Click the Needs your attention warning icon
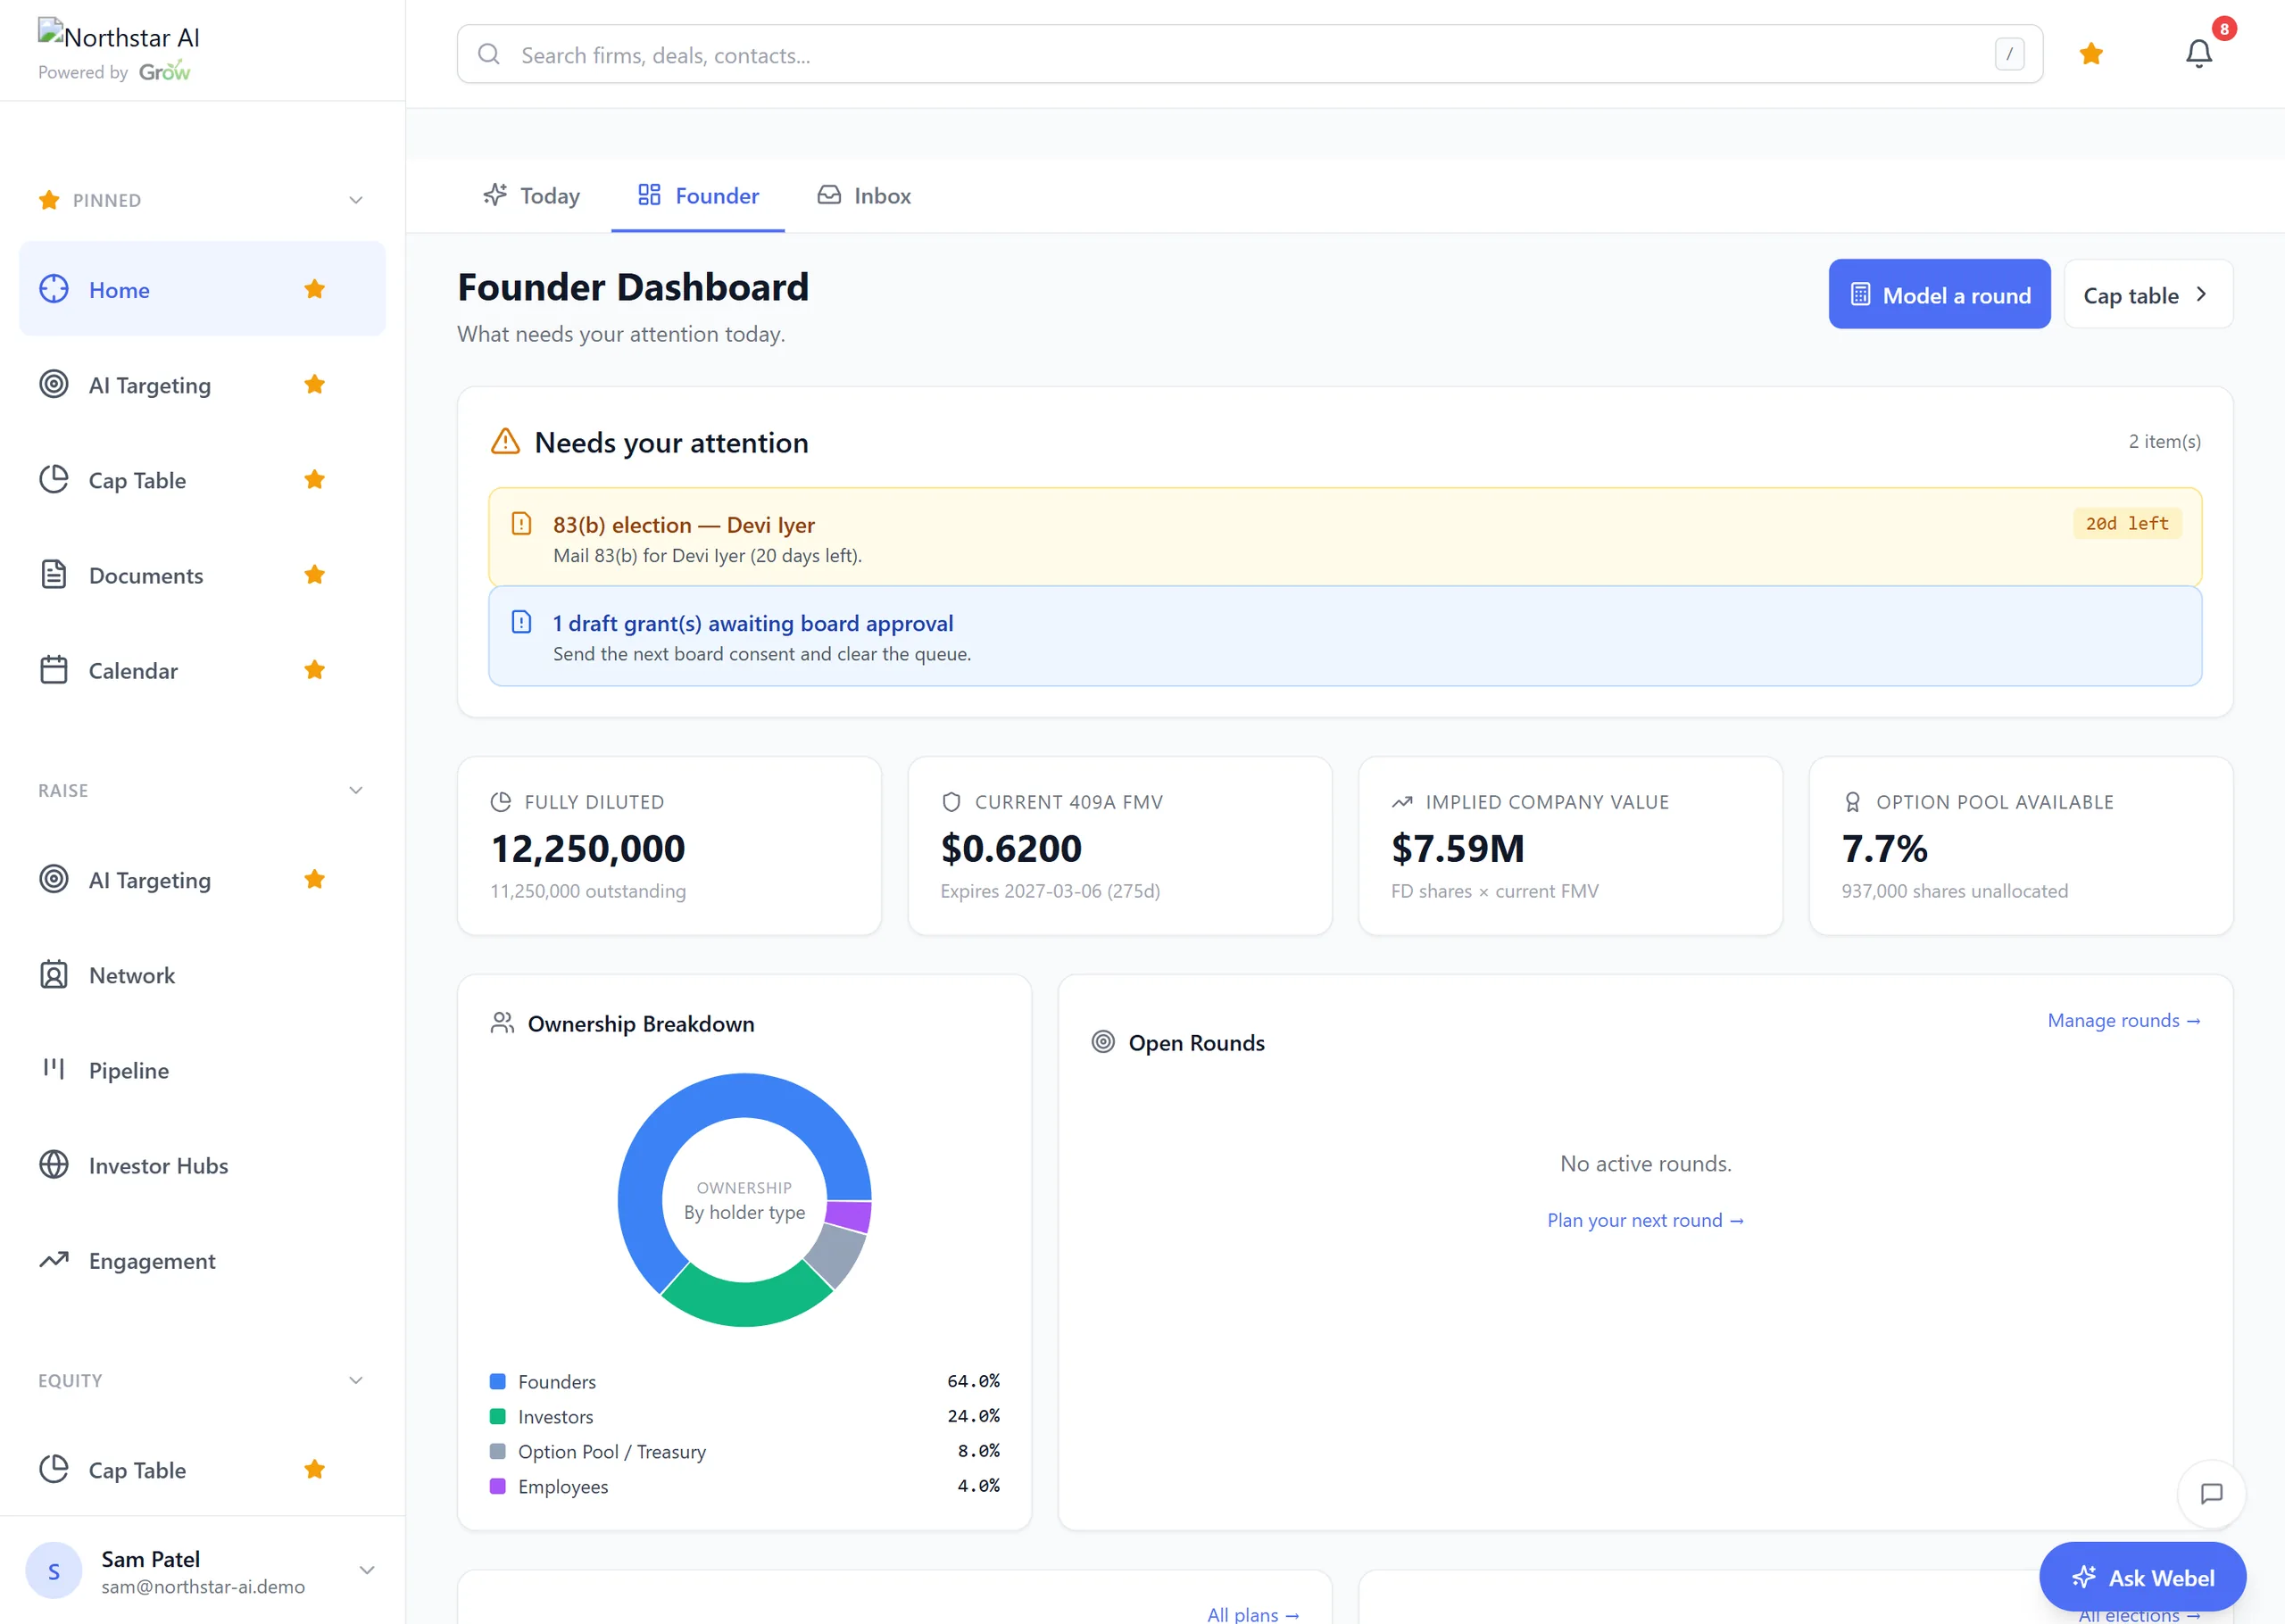Viewport: 2285px width, 1624px height. (x=506, y=442)
